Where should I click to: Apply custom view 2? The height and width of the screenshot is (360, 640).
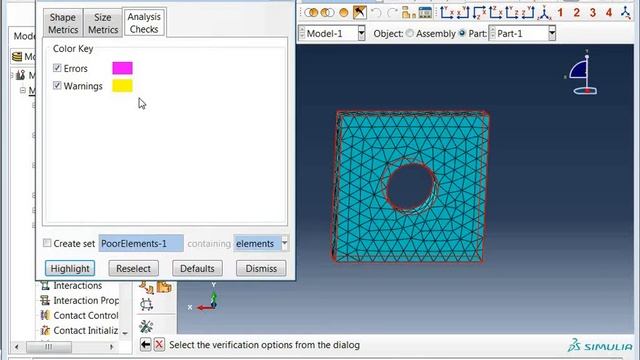576,13
